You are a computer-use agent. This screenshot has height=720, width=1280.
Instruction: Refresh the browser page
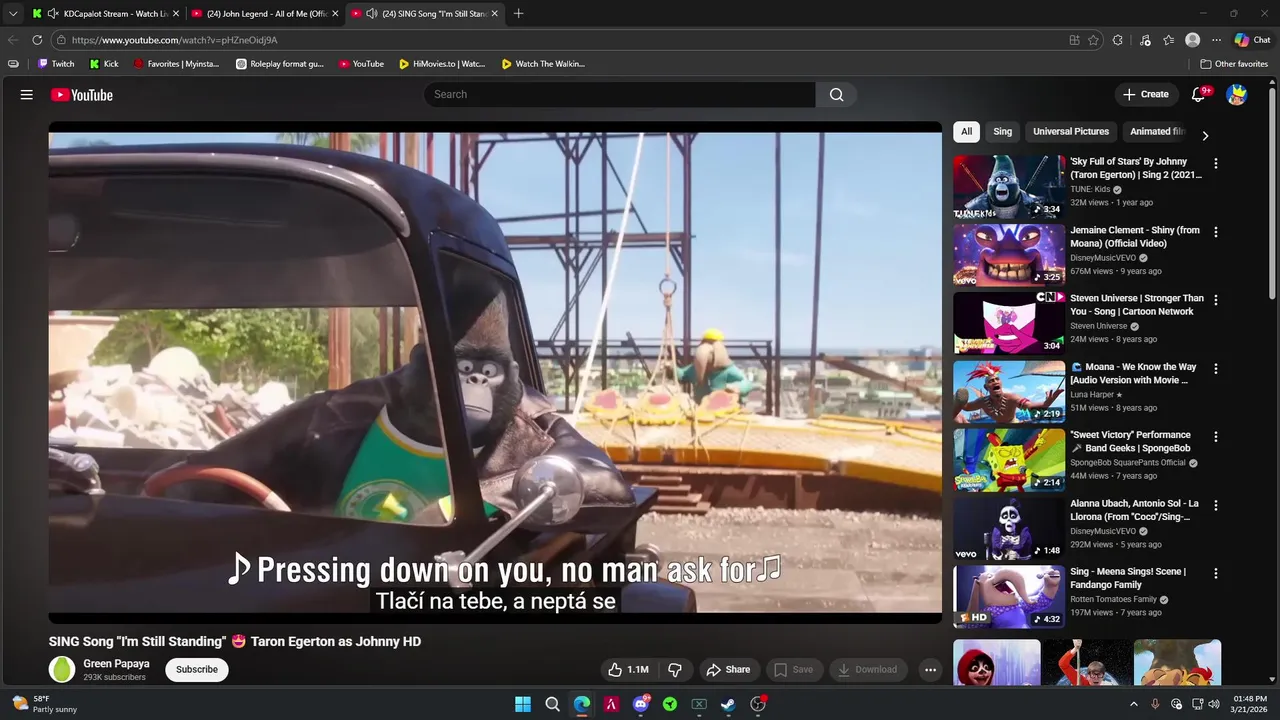click(x=37, y=40)
